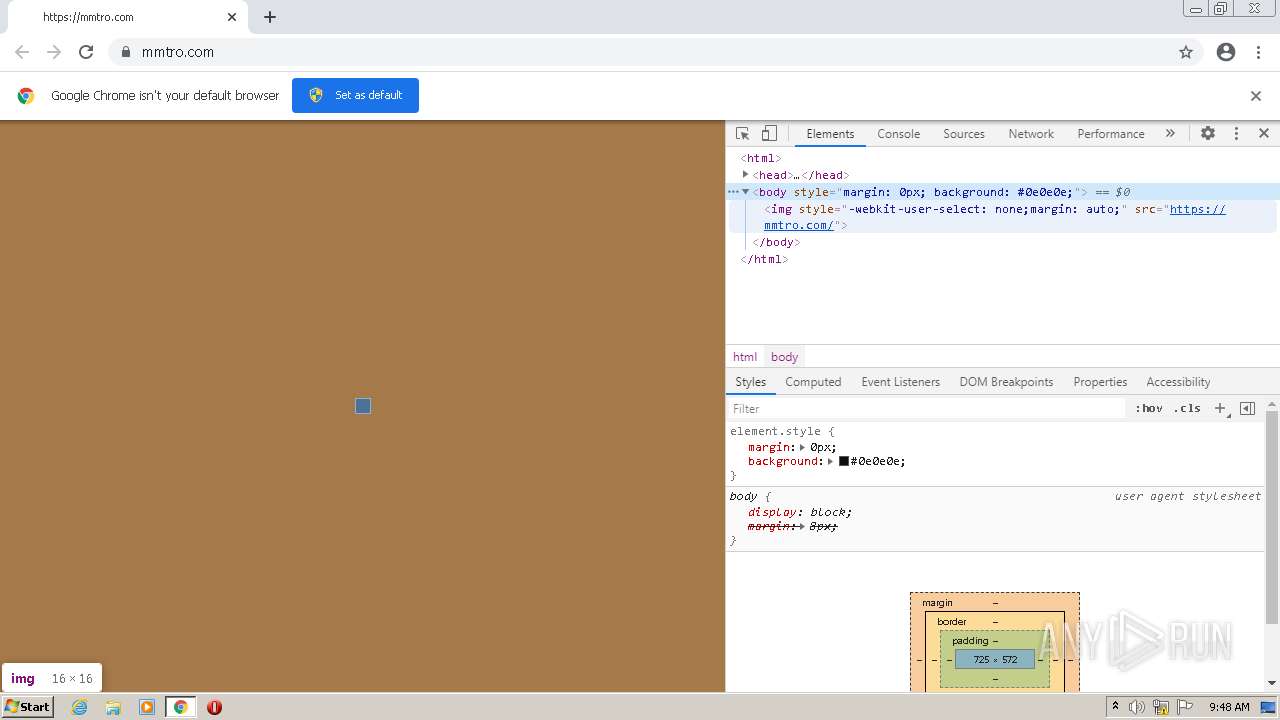Click the box model border label
Viewport: 1280px width, 720px height.
pos(952,622)
